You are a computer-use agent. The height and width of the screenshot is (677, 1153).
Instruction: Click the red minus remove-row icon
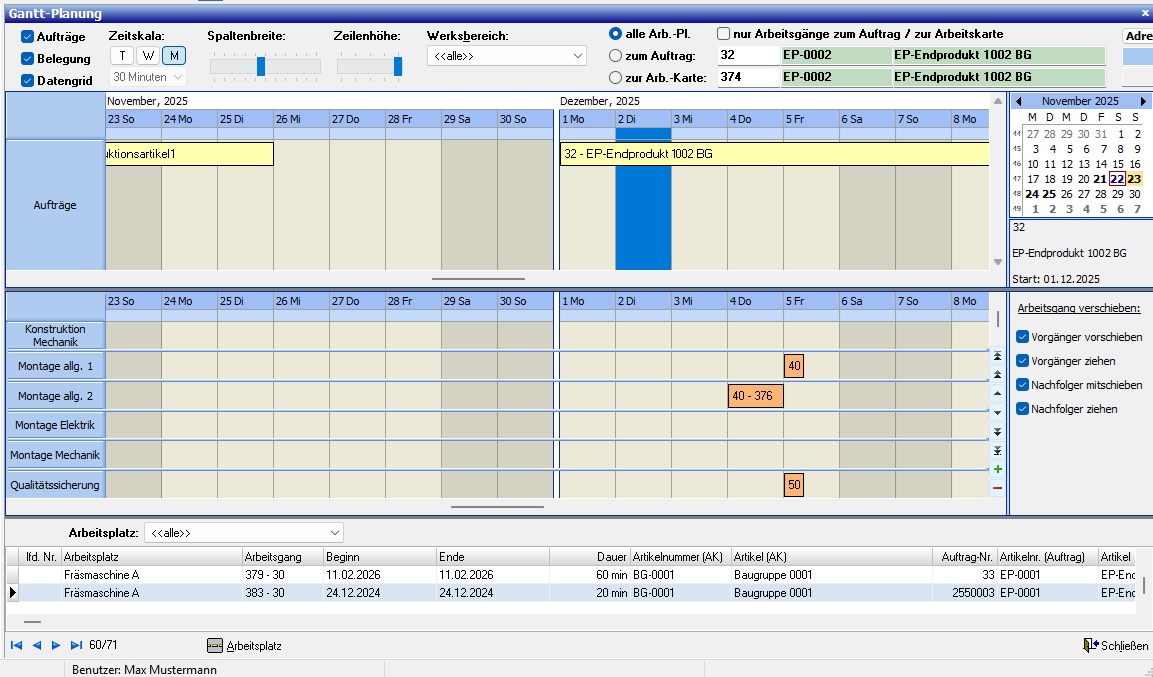coord(997,488)
